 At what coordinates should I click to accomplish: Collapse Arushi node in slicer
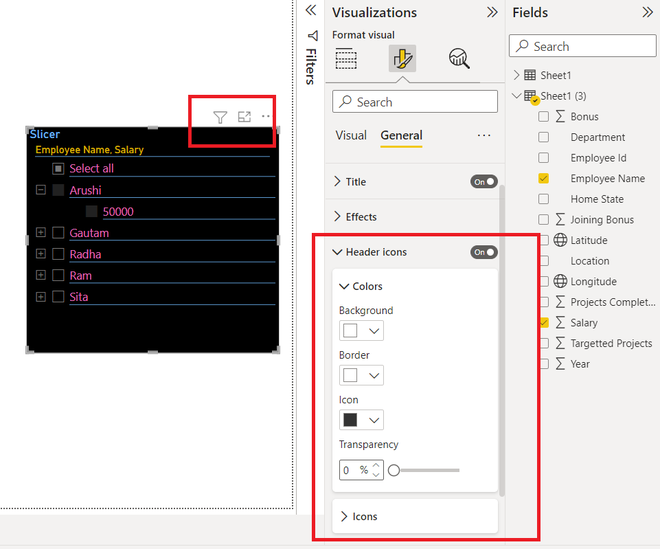(x=41, y=189)
